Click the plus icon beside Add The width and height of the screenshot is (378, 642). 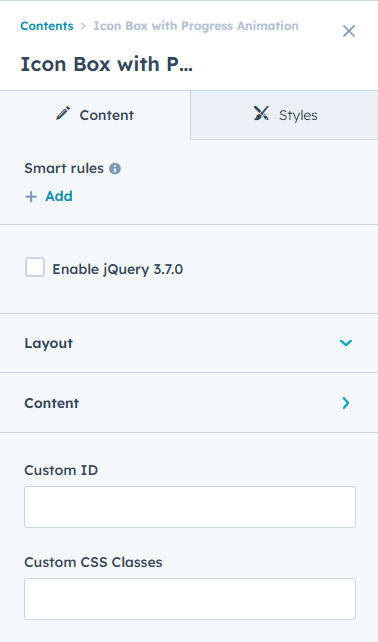[x=31, y=197]
